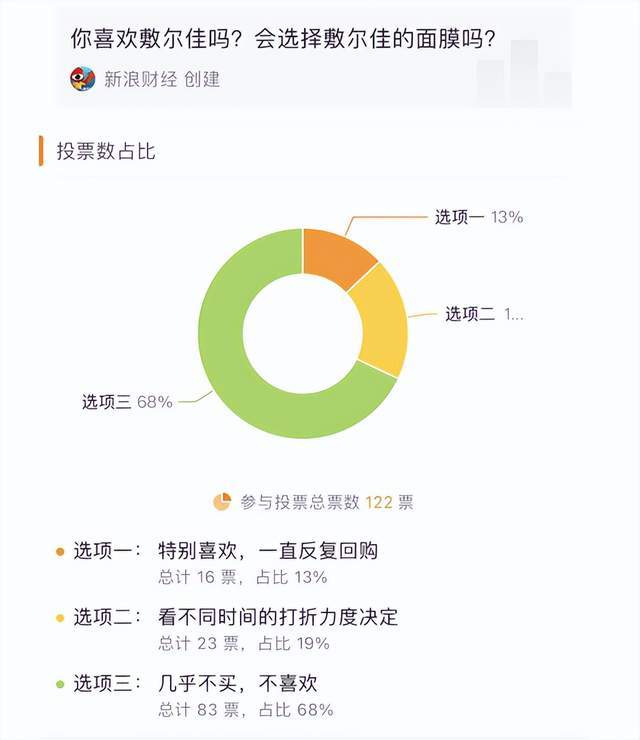Choose option 几乎不买，不喜欢
This screenshot has height=740, width=640.
(x=237, y=684)
